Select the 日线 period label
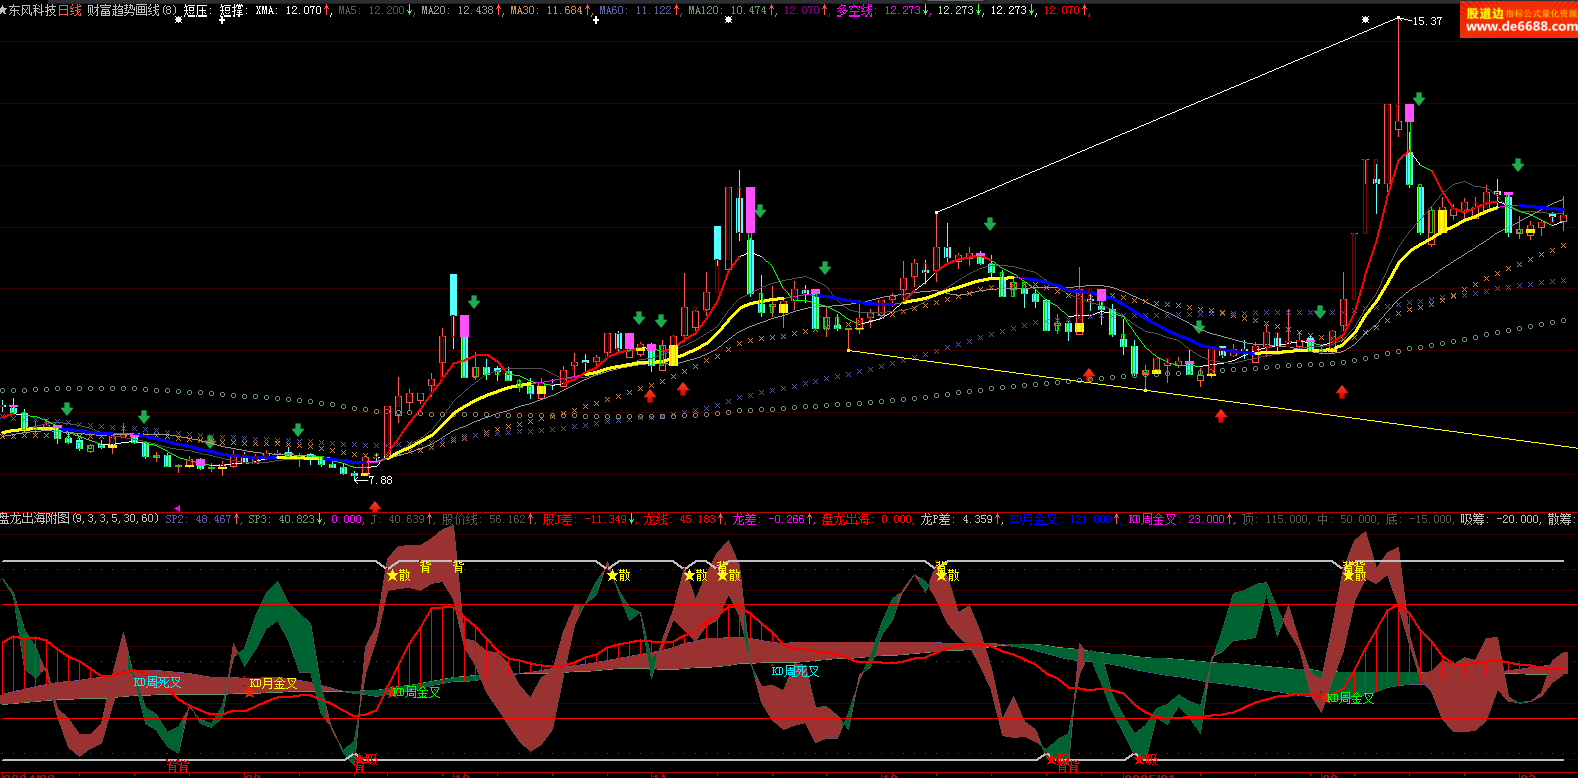This screenshot has width=1578, height=778. pos(70,10)
